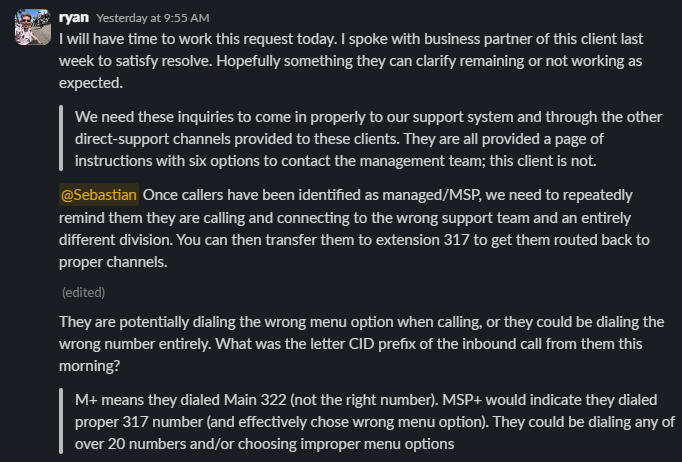The image size is (682, 462).
Task: Click the first message about working this request
Action: point(351,60)
